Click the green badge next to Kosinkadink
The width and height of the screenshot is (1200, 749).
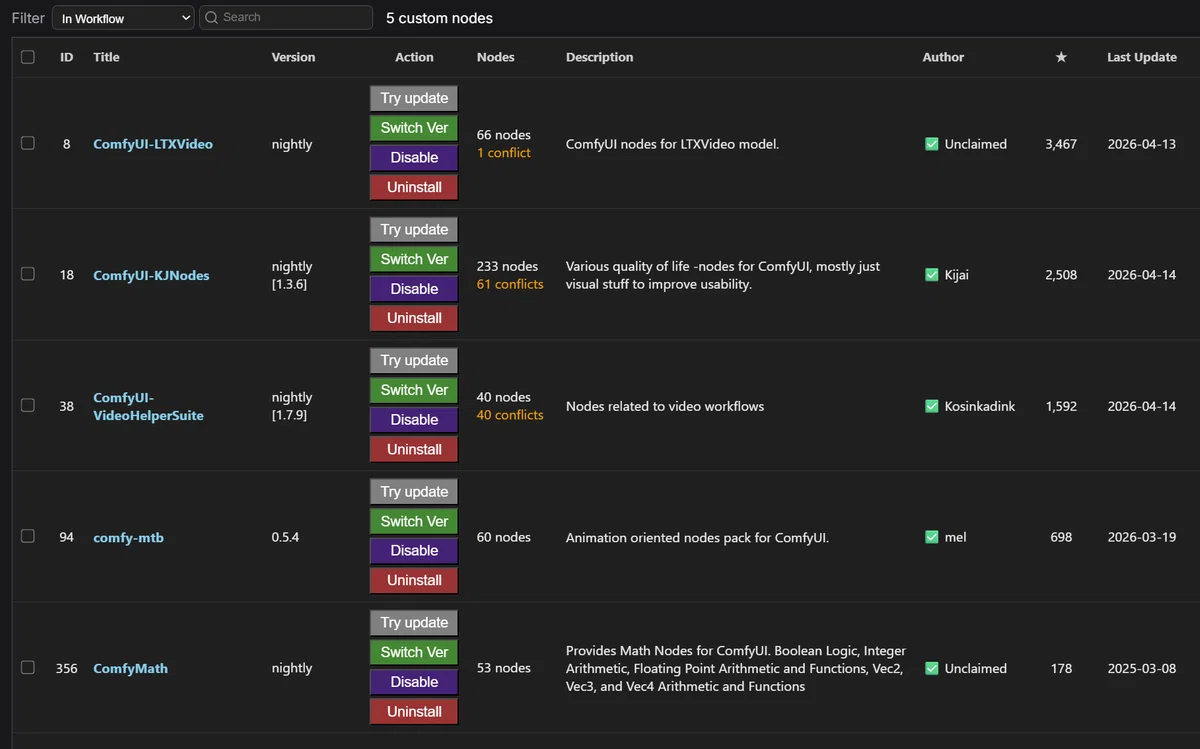click(x=932, y=406)
